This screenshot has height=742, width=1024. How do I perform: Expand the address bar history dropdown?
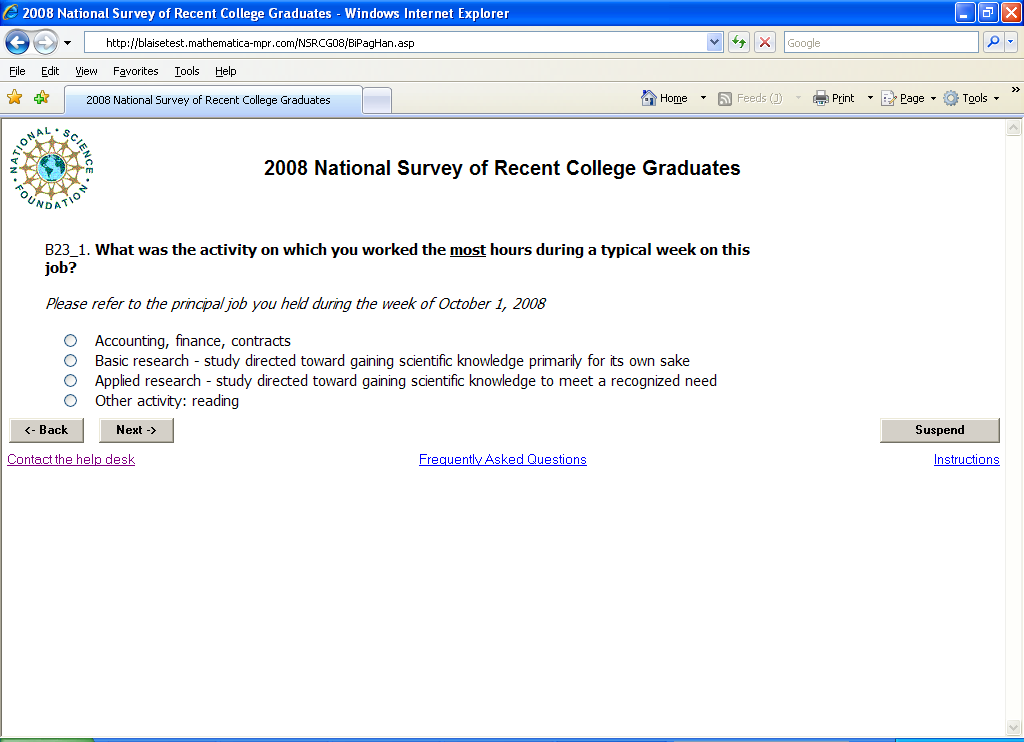[714, 43]
